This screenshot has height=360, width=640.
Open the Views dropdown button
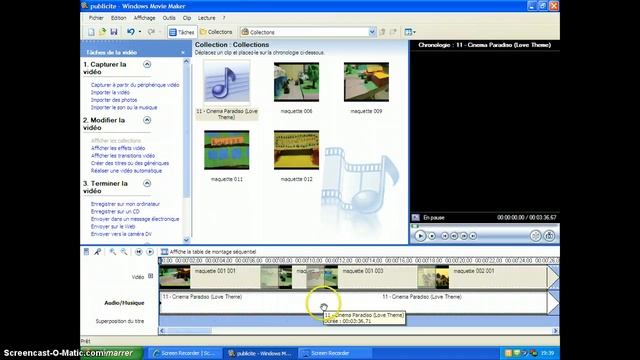click(x=410, y=32)
